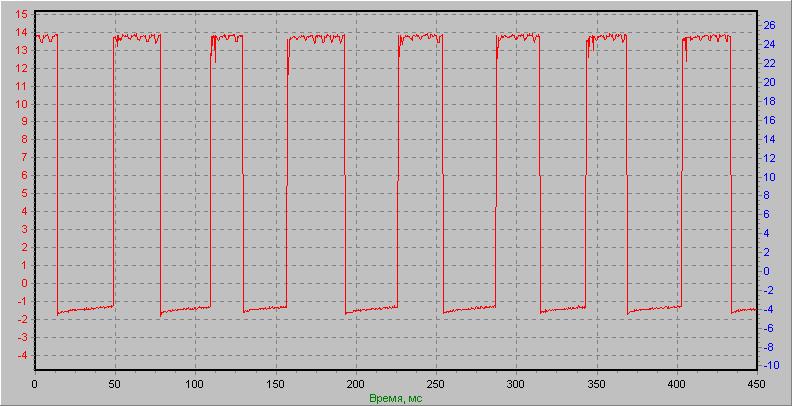Click the 10 label on the blue right axis
This screenshot has height=406, width=792.
[x=769, y=176]
